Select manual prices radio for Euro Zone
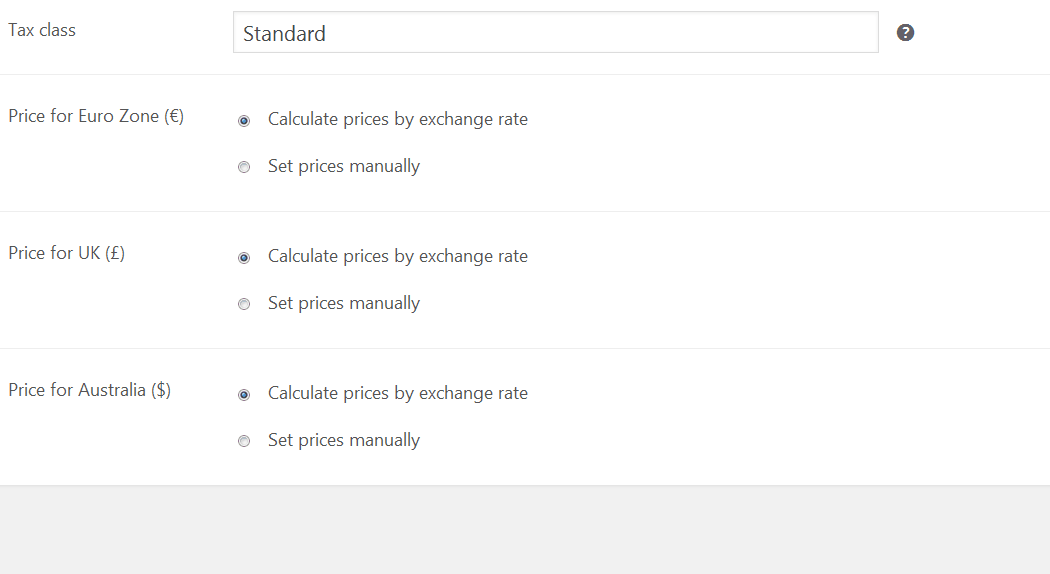 tap(244, 168)
